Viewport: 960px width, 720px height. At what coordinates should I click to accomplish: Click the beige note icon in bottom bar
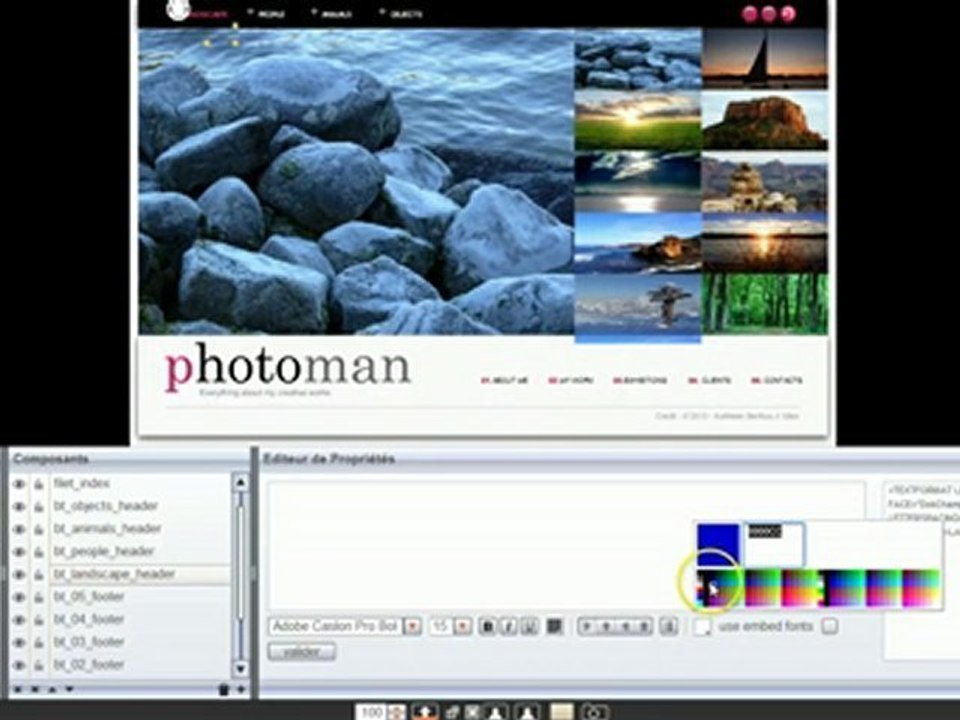point(561,711)
